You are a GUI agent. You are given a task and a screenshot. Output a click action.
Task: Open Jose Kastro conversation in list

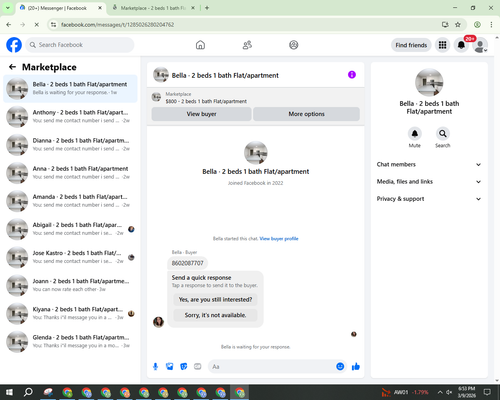pyautogui.click(x=70, y=257)
